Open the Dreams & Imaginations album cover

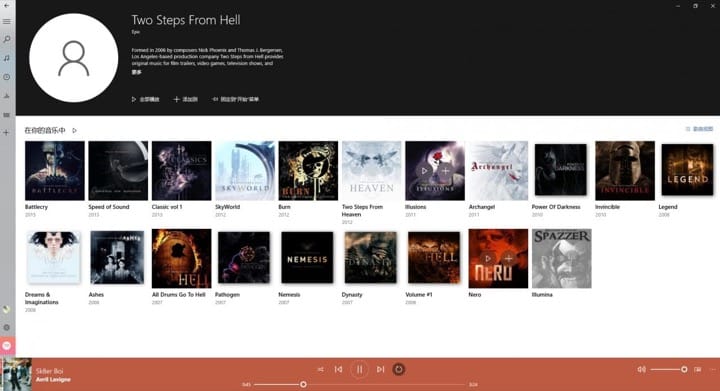pyautogui.click(x=54, y=257)
